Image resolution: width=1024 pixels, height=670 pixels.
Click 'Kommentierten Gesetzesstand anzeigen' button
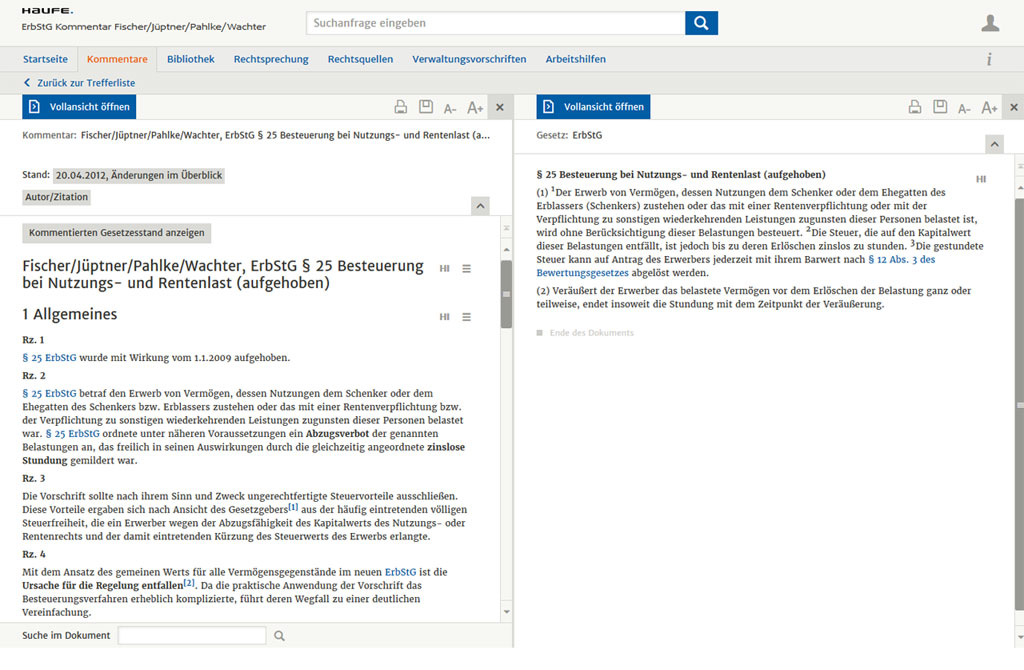[116, 232]
